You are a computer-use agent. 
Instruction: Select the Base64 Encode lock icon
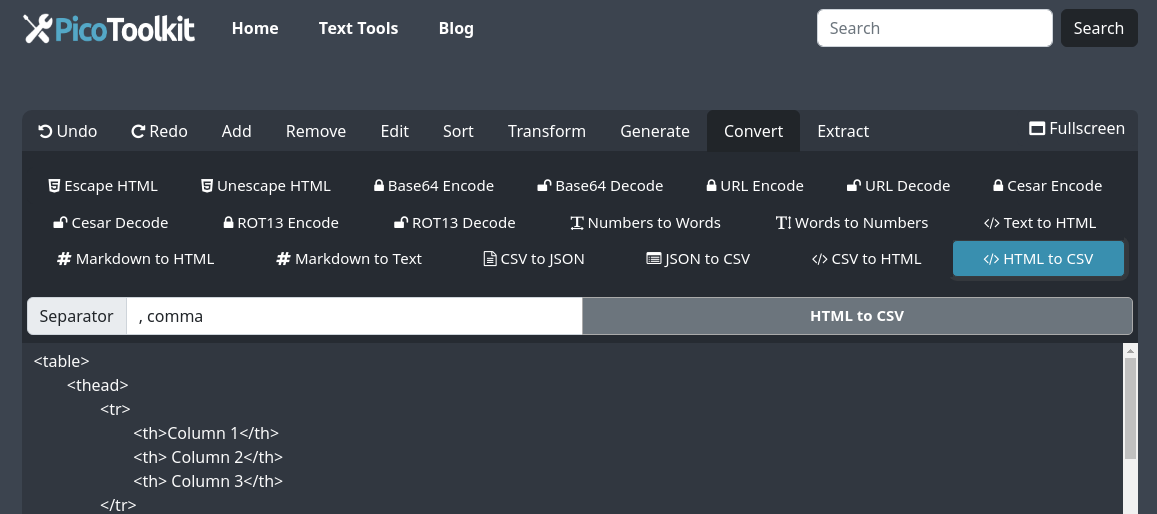tap(379, 186)
